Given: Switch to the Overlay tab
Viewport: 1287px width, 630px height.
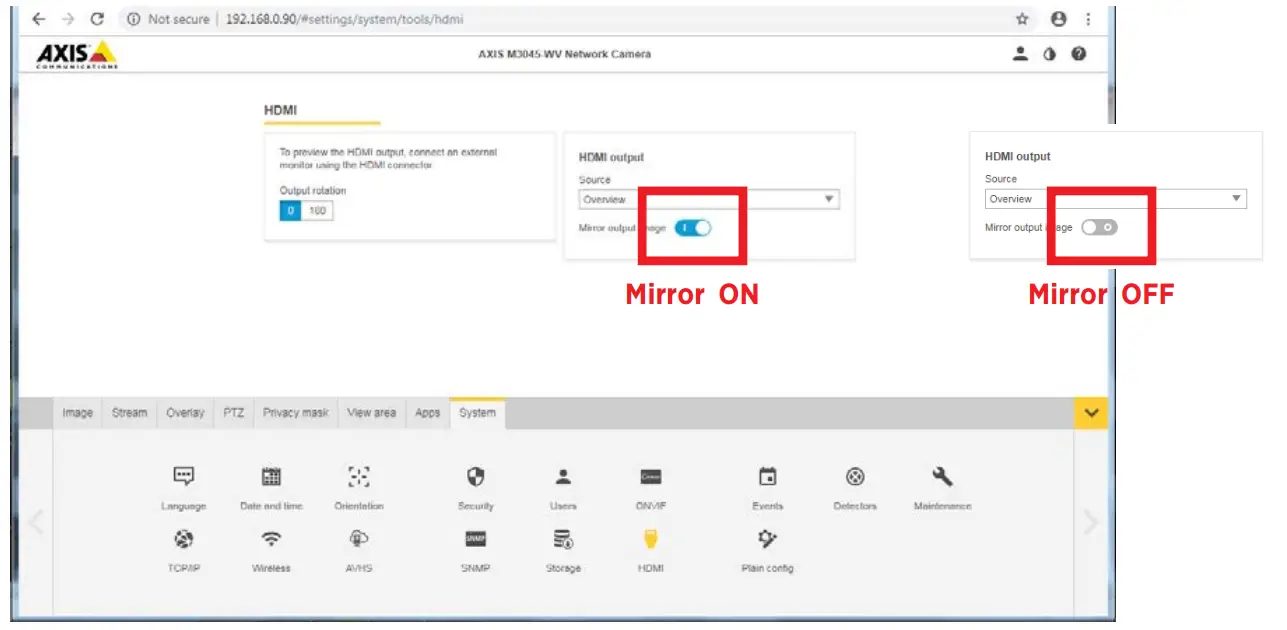Looking at the screenshot, I should pyautogui.click(x=186, y=412).
